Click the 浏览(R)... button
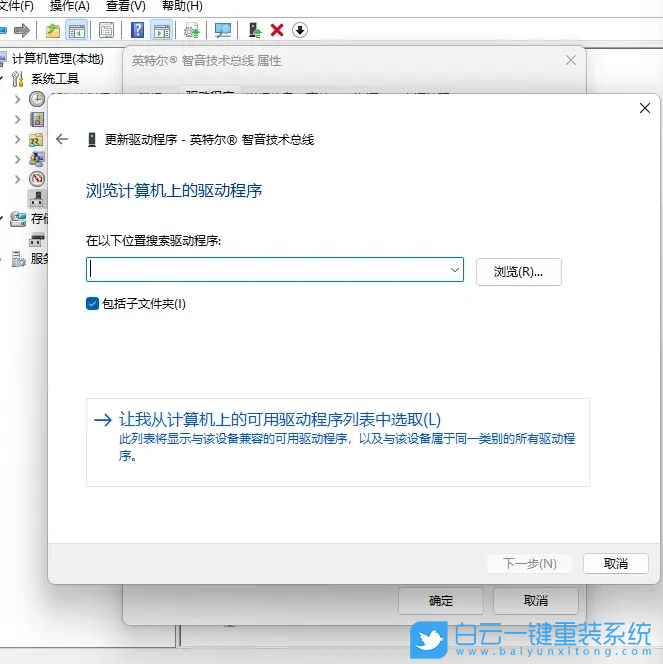Viewport: 663px width, 664px height. (518, 271)
